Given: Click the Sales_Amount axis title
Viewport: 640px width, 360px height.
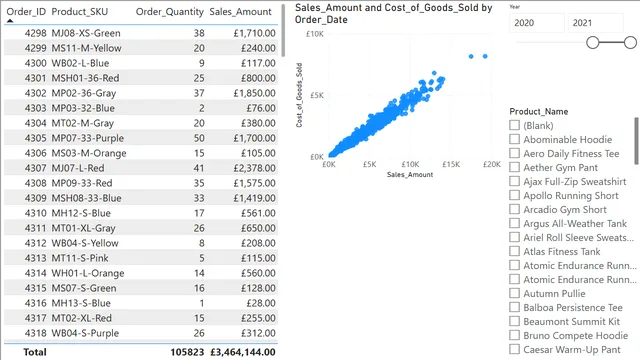Looking at the screenshot, I should point(410,175).
